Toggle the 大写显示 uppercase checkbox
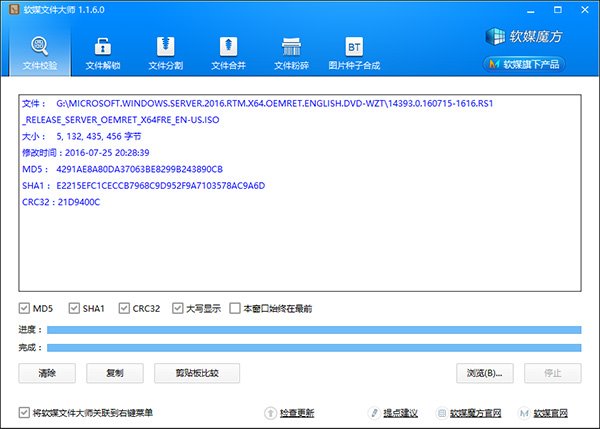The image size is (600, 429). pos(178,308)
